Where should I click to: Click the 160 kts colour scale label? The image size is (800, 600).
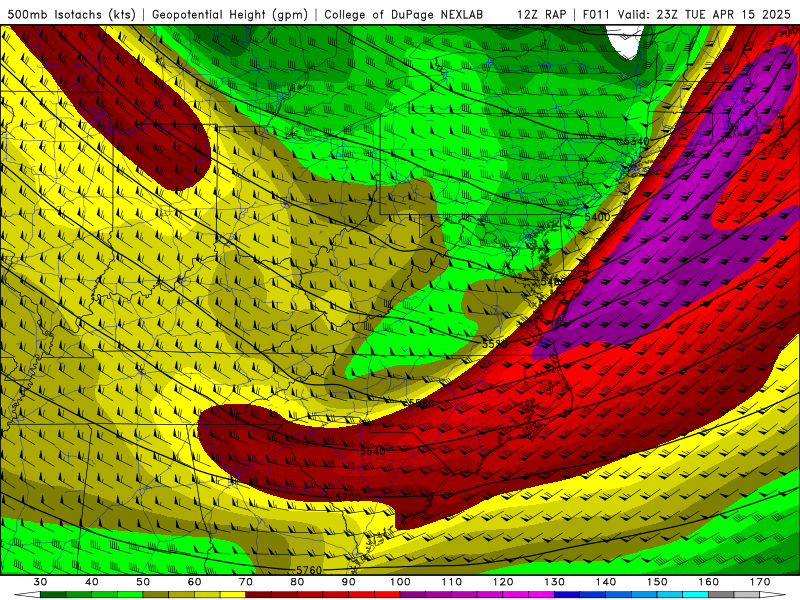click(x=709, y=582)
